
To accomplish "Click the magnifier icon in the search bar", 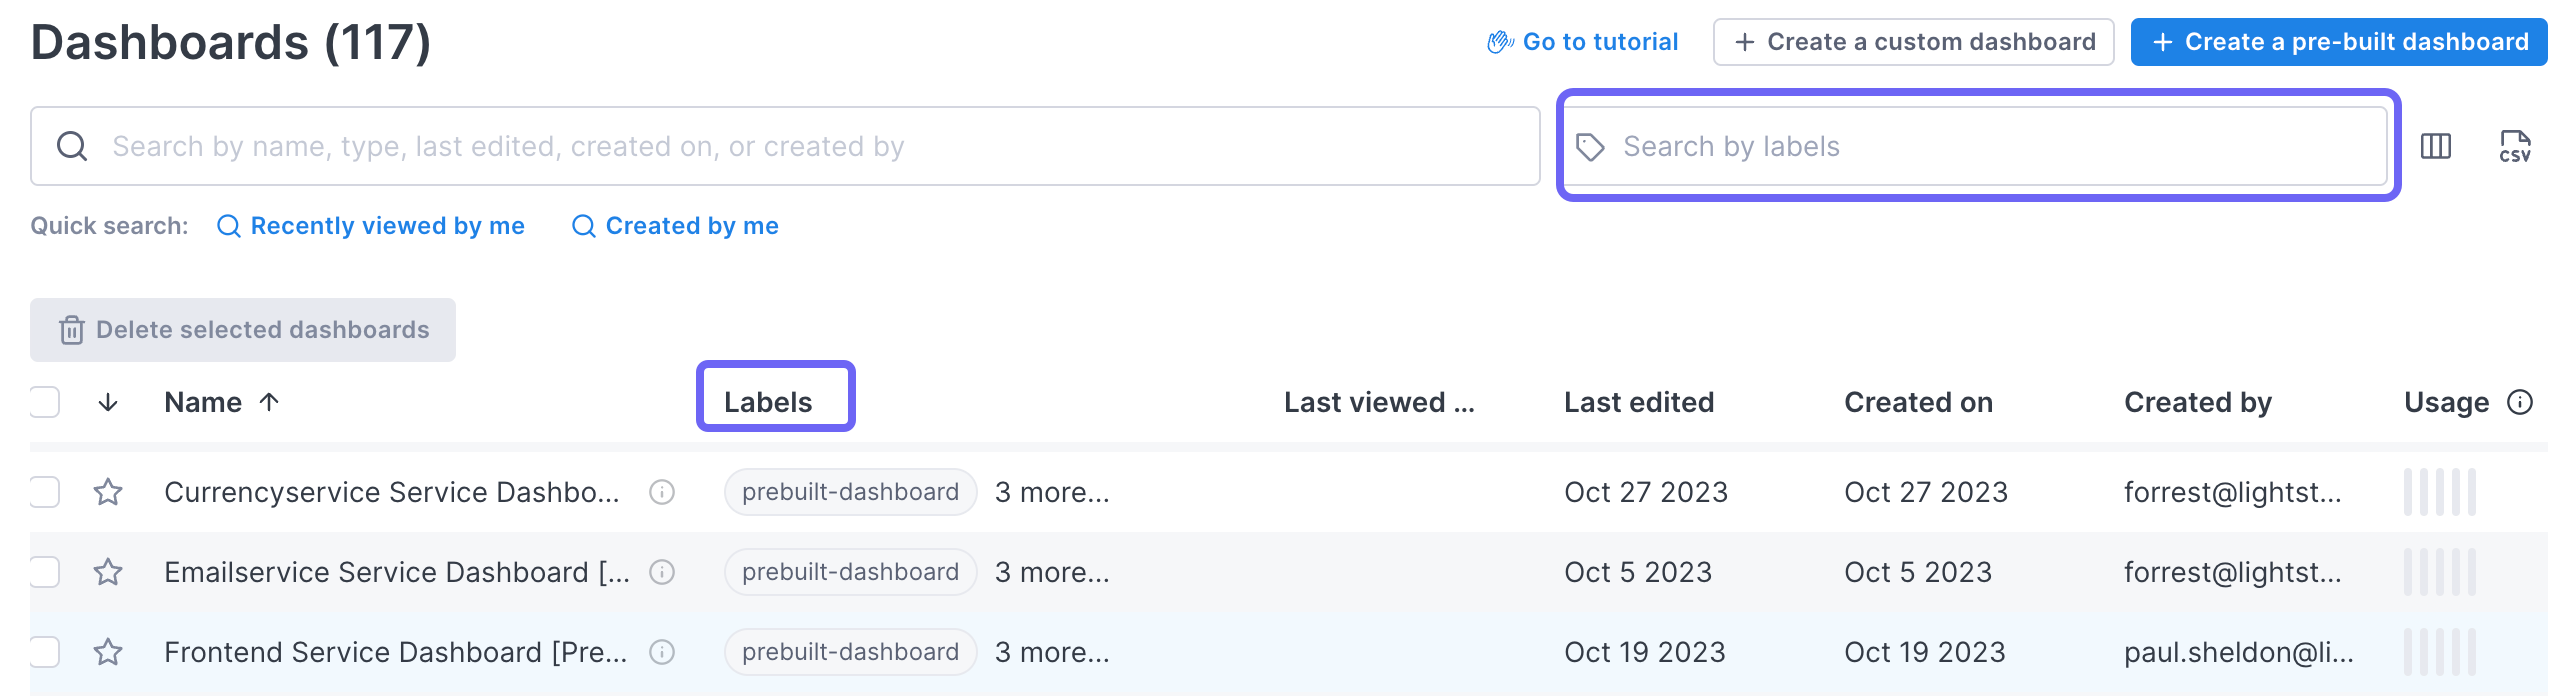I will (71, 146).
